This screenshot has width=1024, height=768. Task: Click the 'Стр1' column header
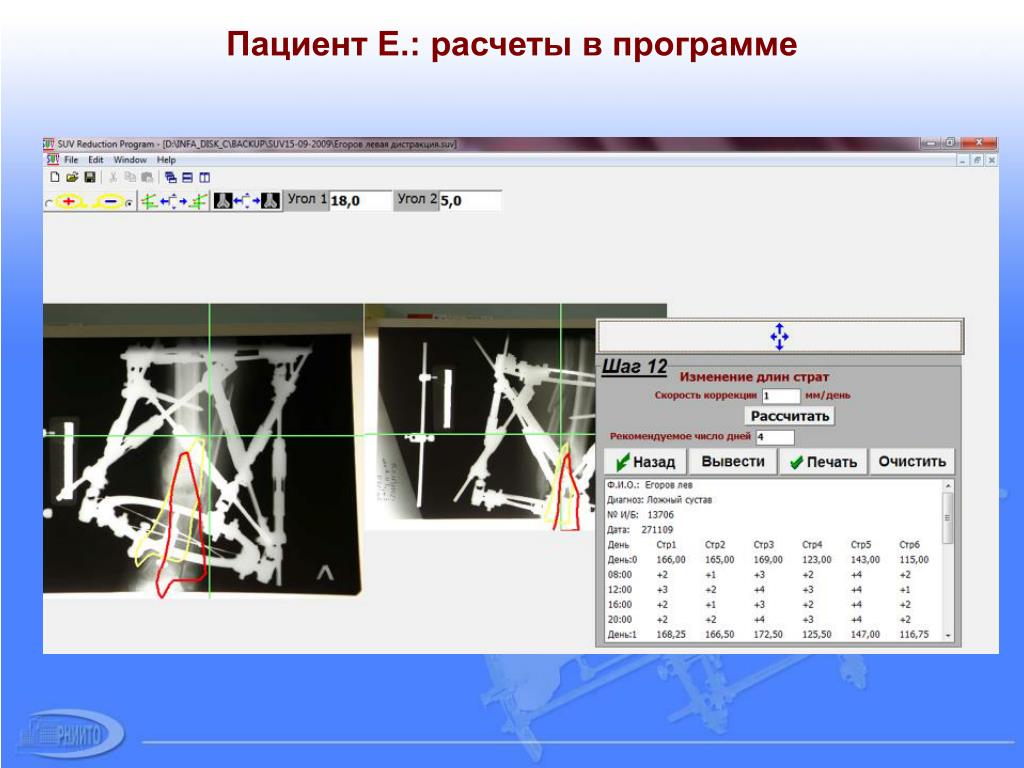(666, 545)
